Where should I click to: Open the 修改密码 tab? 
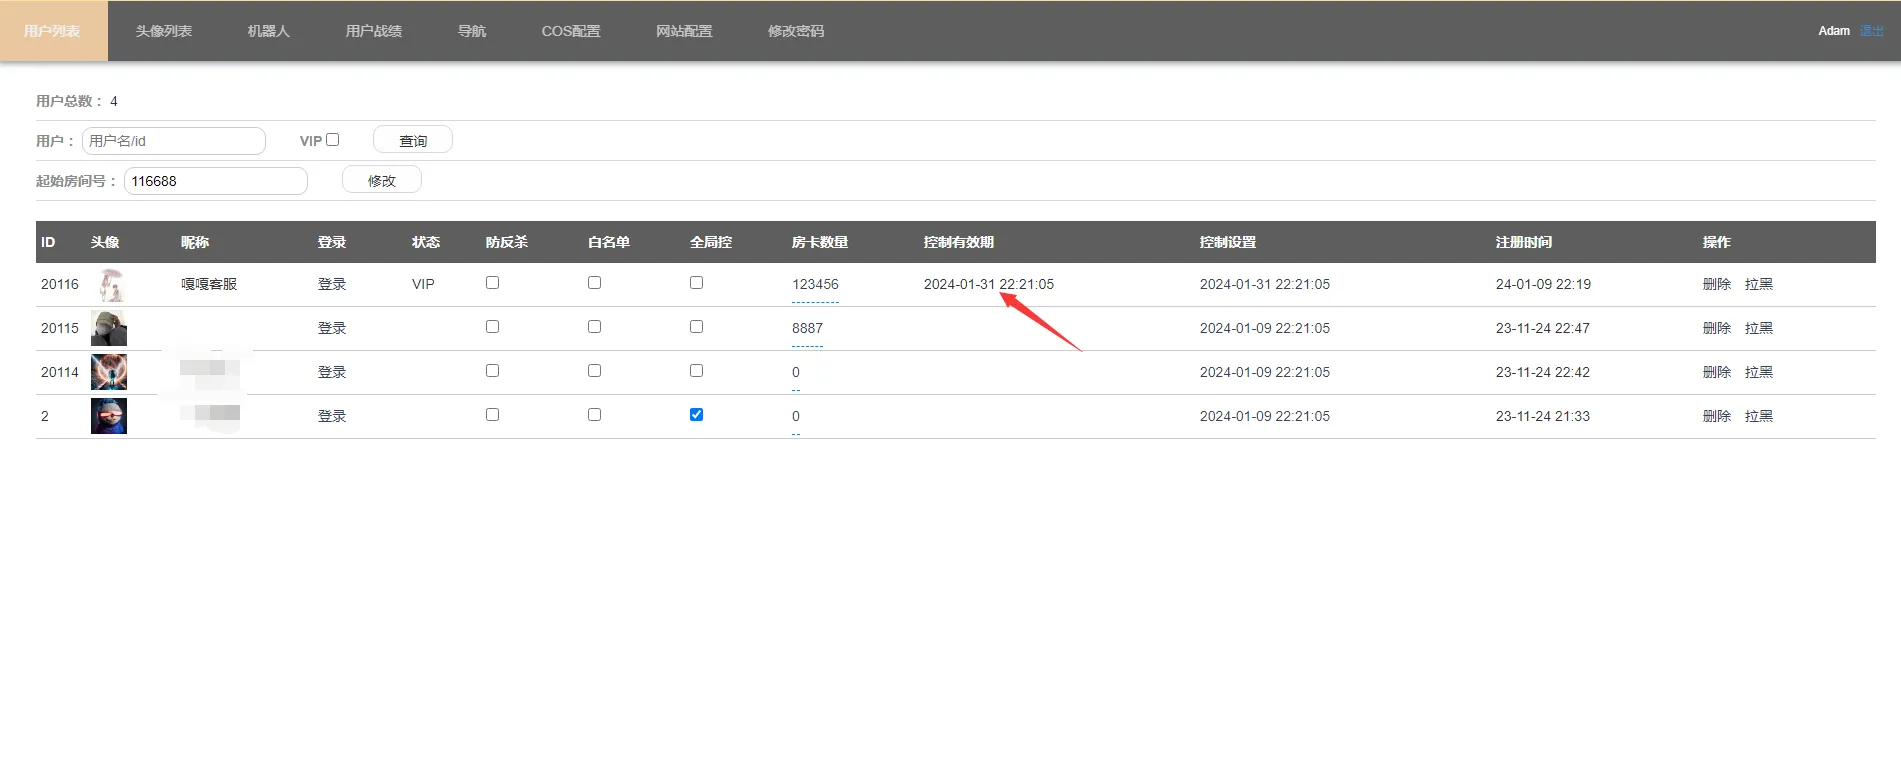[x=796, y=31]
